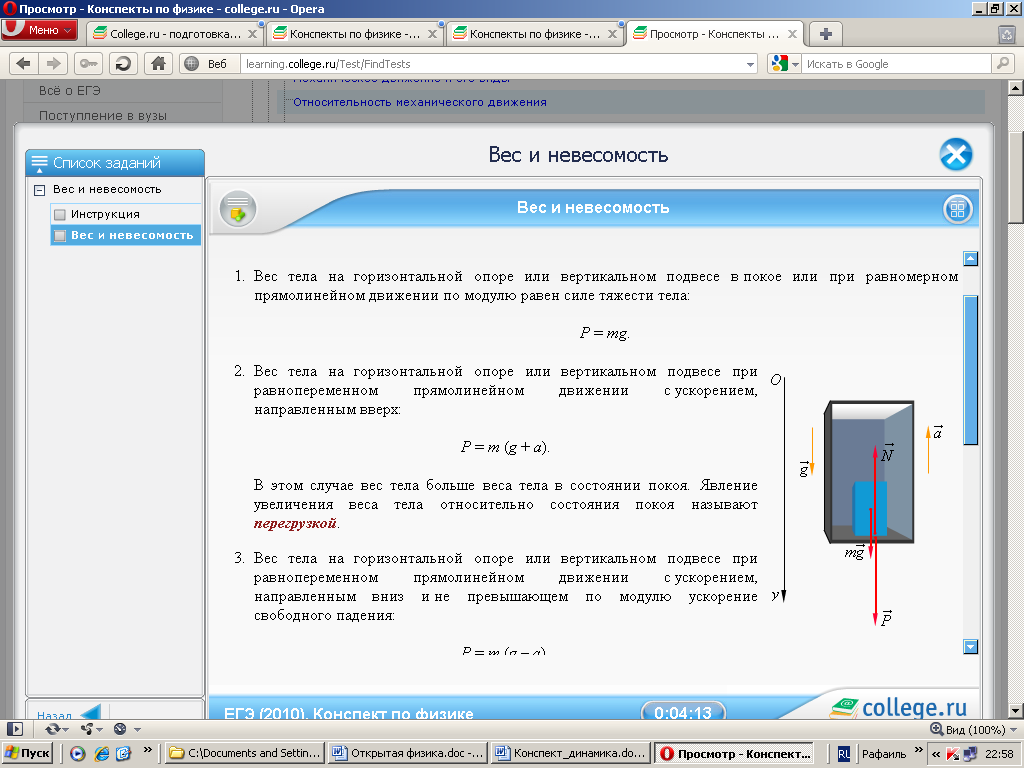
Task: Toggle the Opera panels button in status bar
Action: (x=14, y=729)
